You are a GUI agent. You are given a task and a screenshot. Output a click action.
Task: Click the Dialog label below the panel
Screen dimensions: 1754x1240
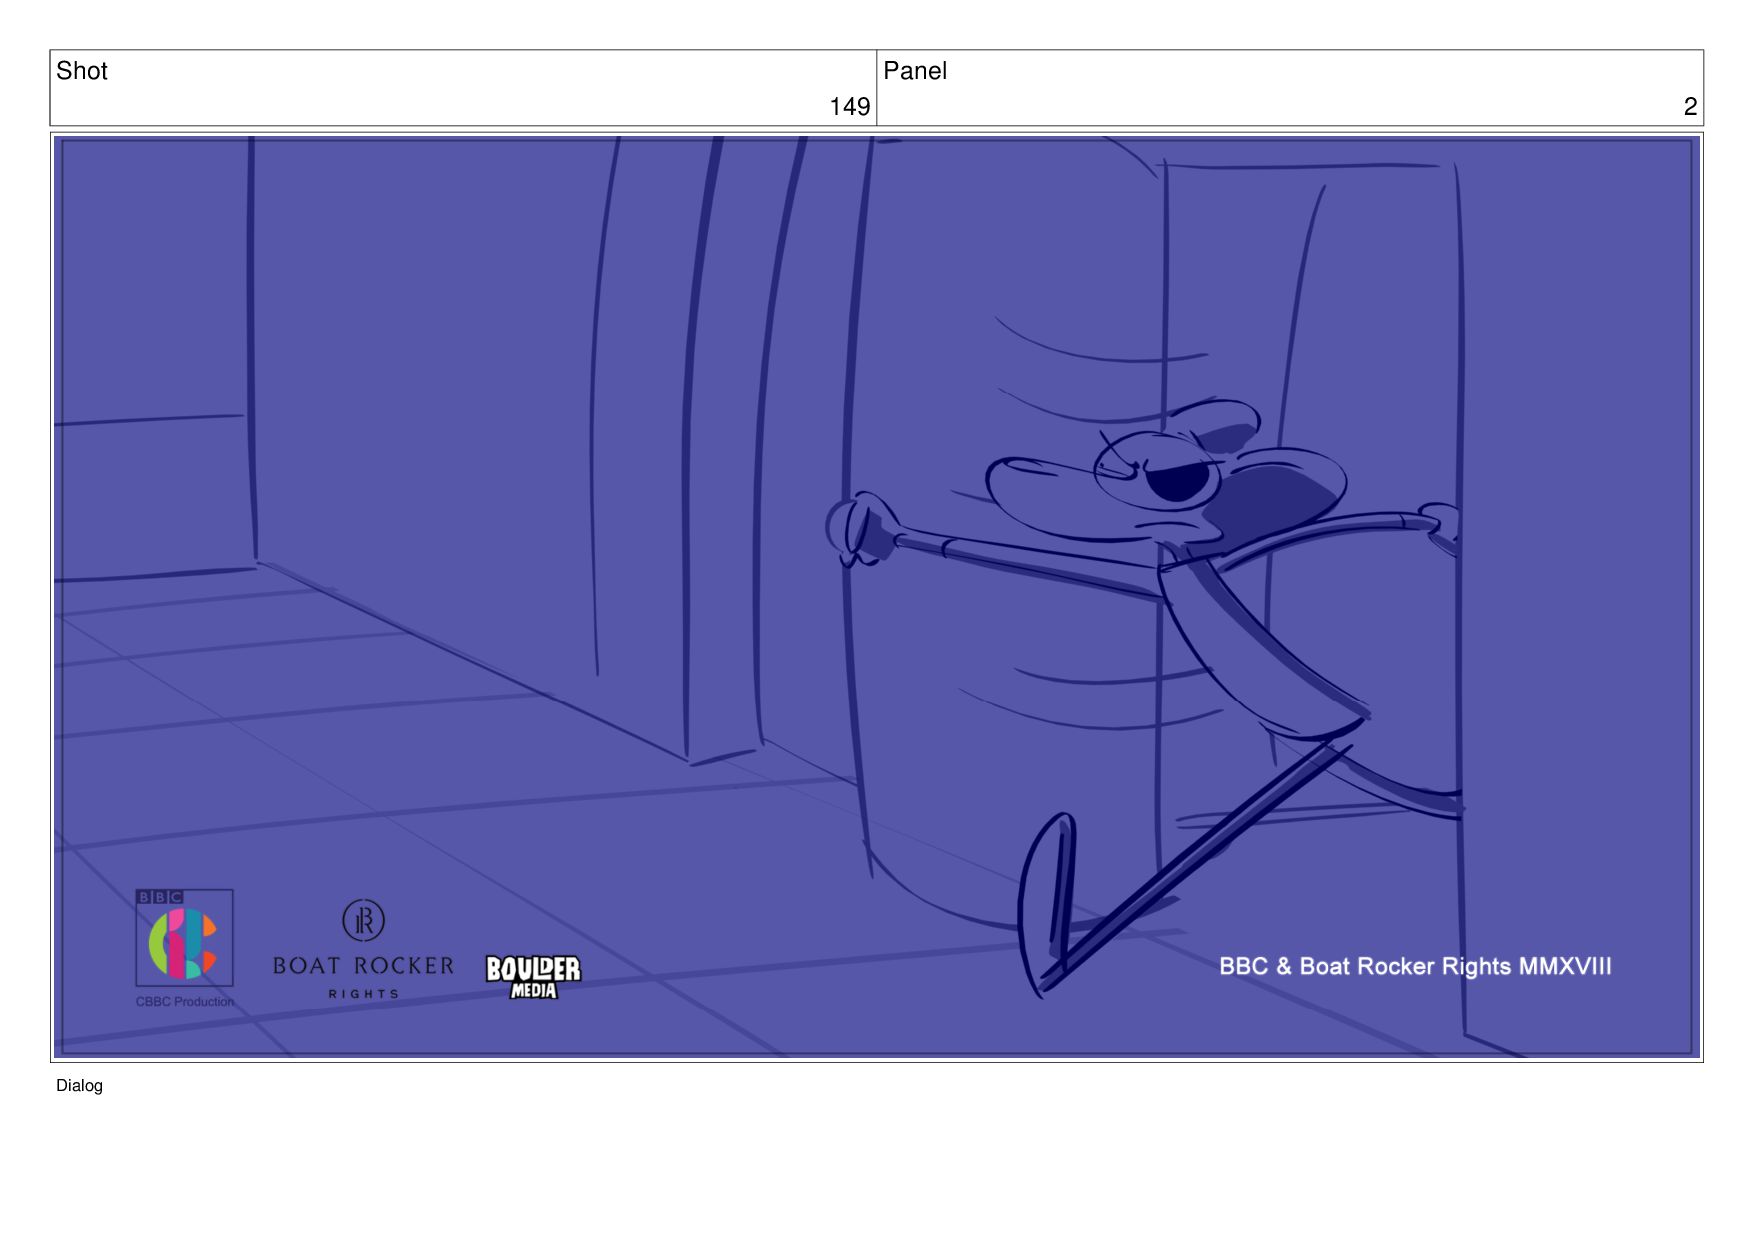pos(79,1086)
